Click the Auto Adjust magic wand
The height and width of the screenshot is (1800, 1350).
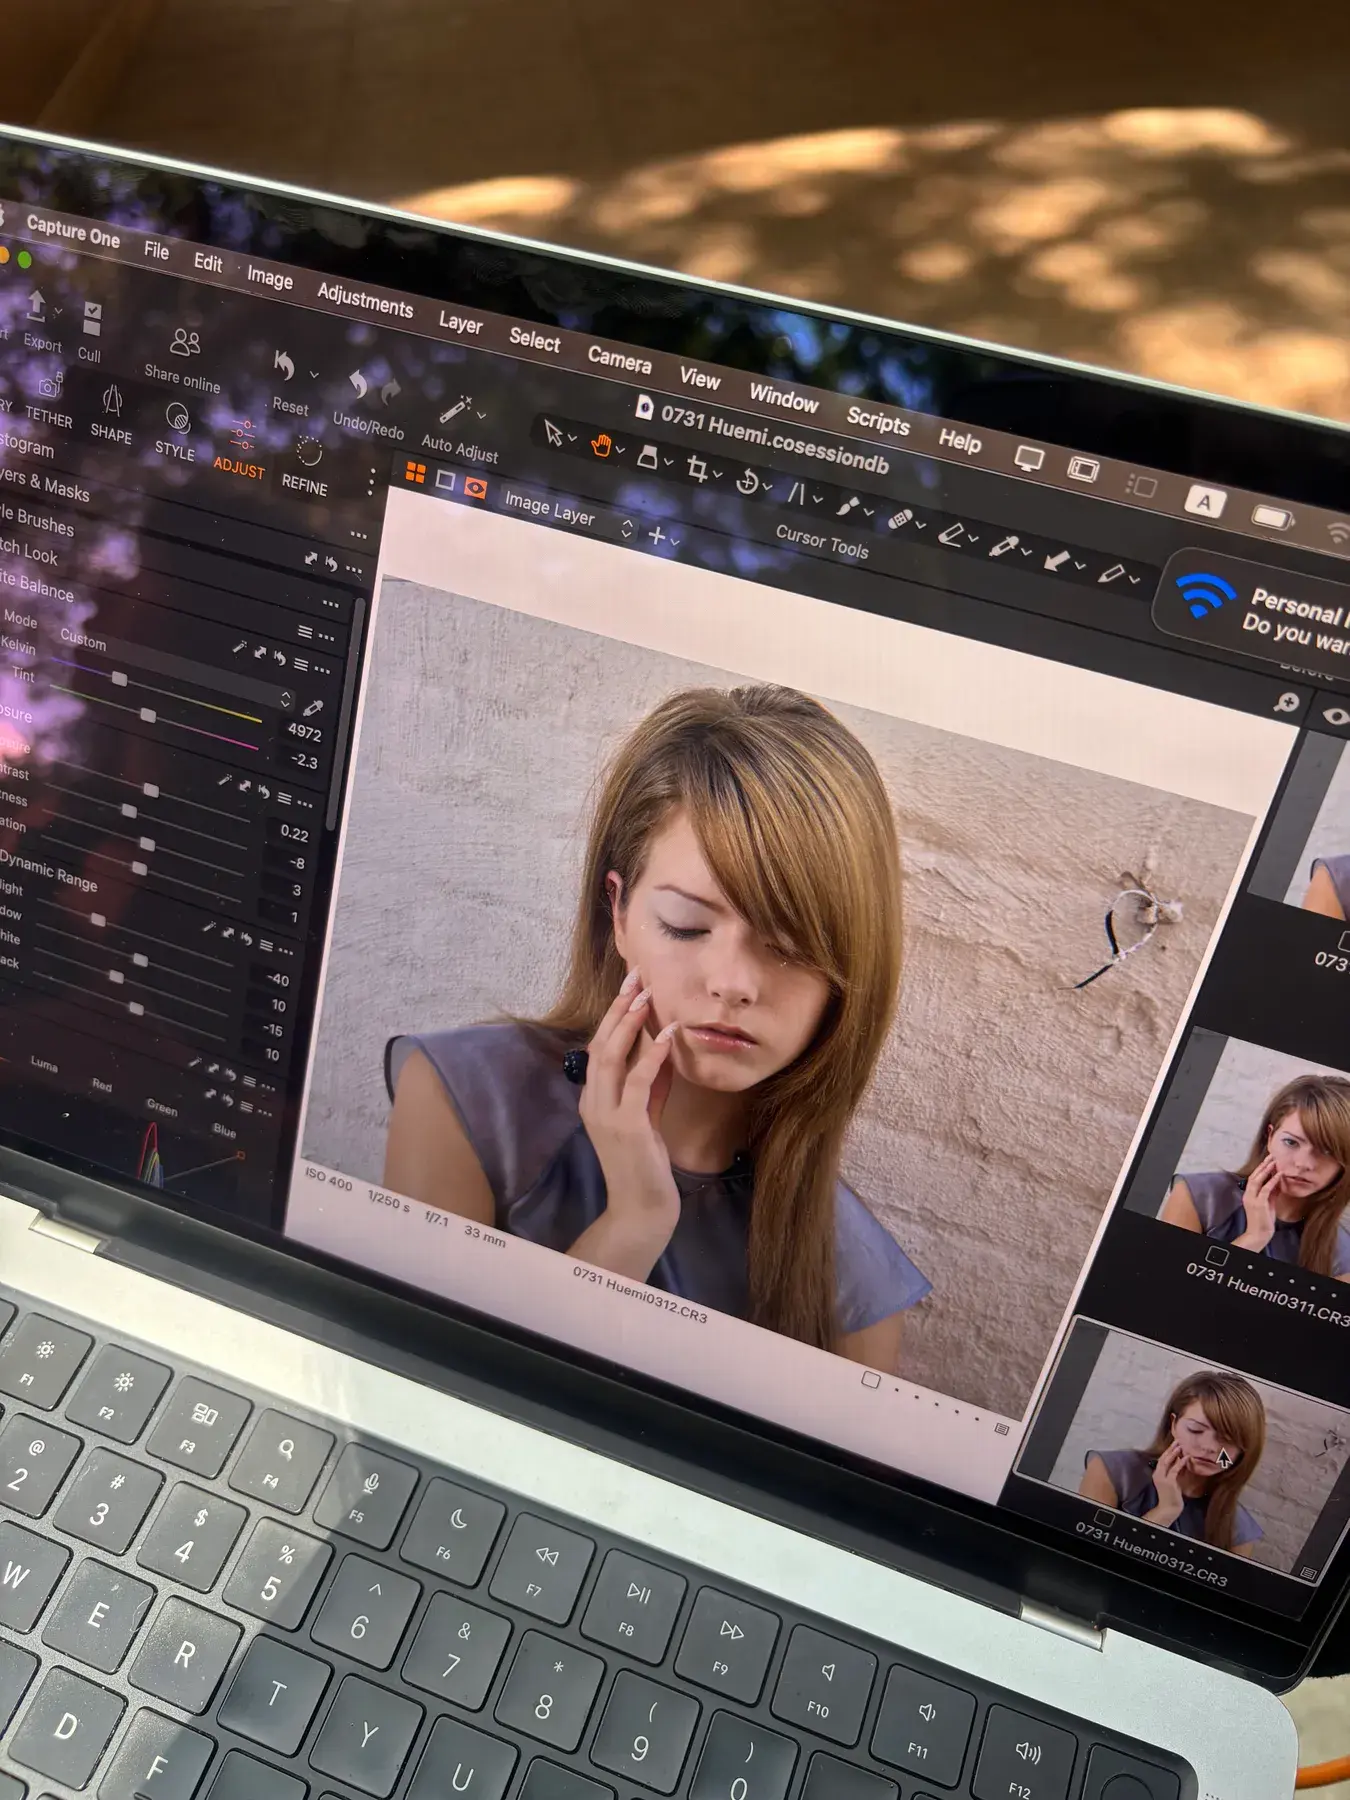(455, 410)
